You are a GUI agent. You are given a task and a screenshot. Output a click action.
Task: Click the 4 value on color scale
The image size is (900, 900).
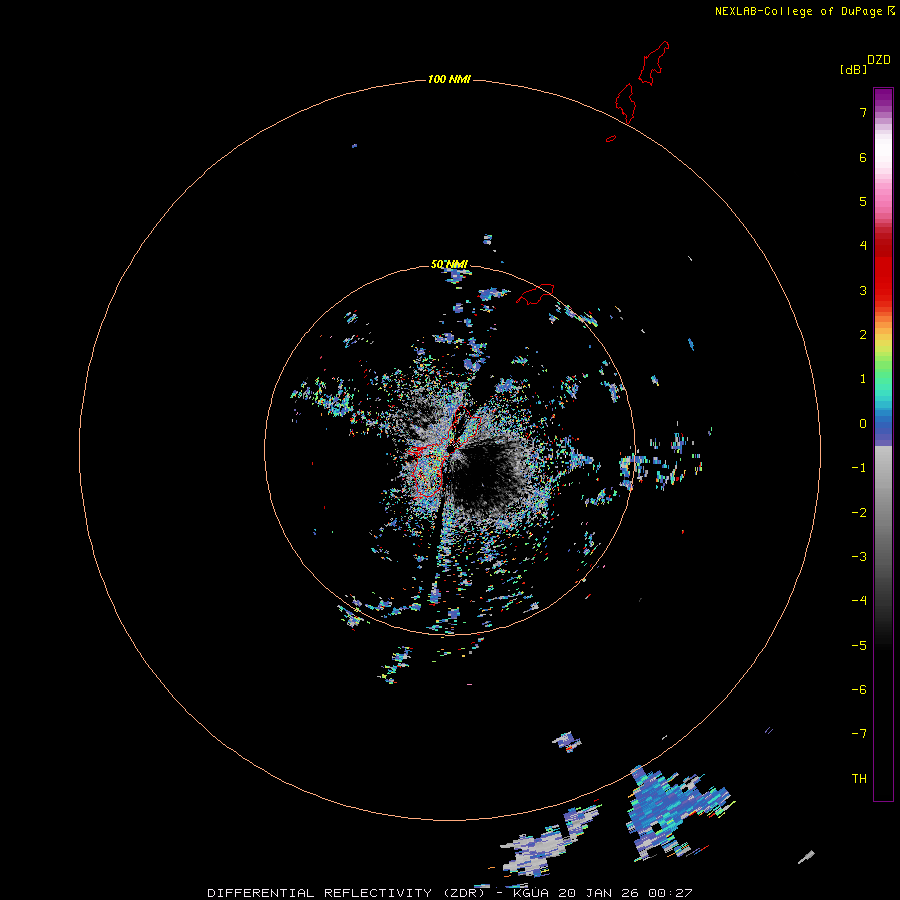(x=863, y=246)
